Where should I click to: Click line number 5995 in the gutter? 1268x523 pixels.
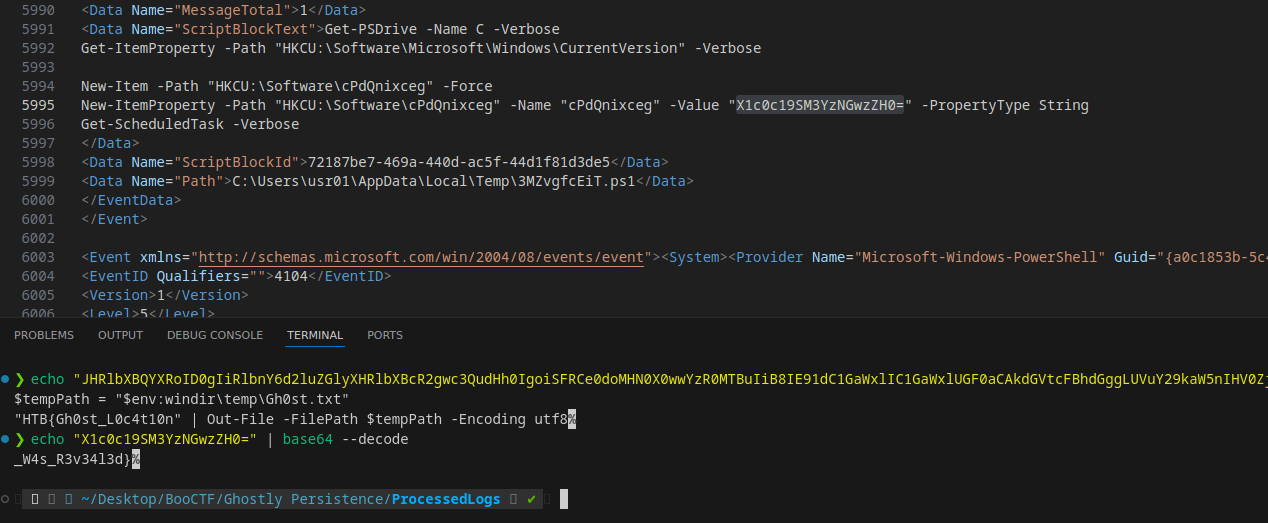[x=38, y=105]
